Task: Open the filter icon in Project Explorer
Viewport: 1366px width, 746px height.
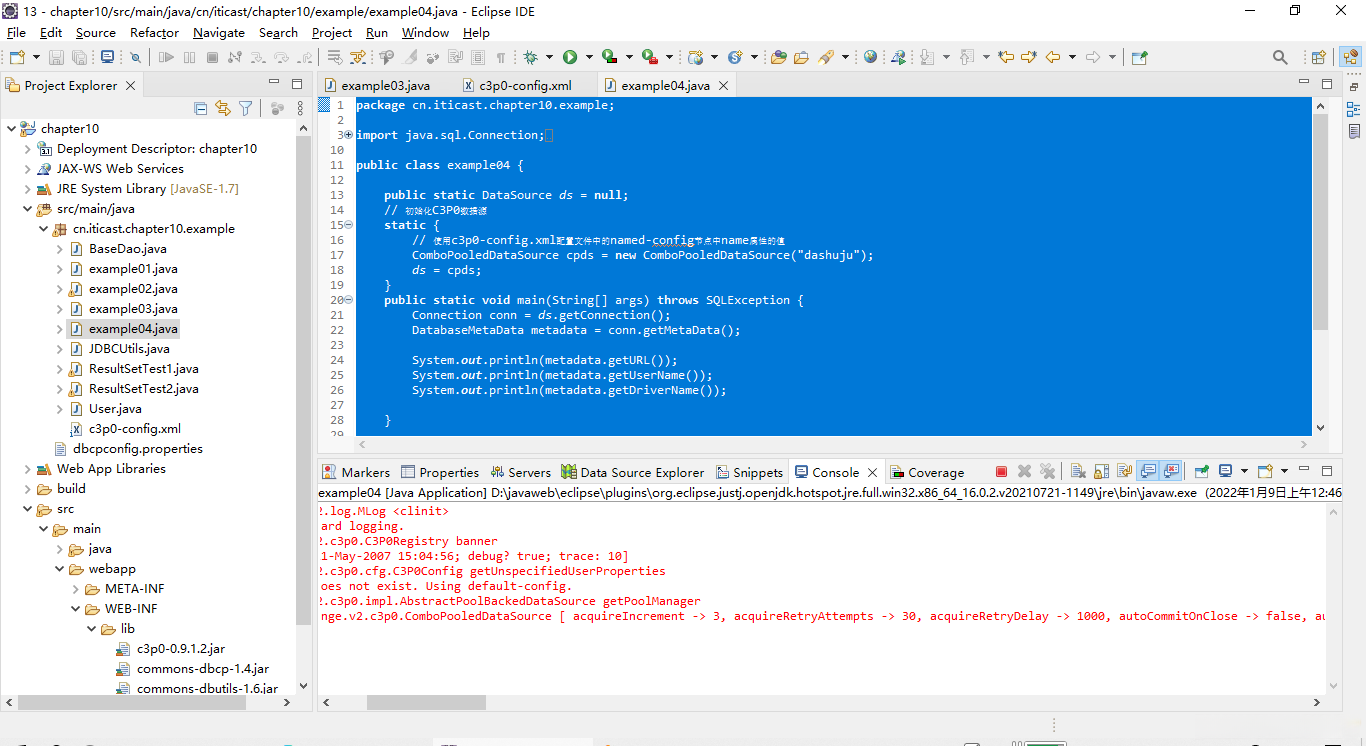Action: tap(245, 109)
